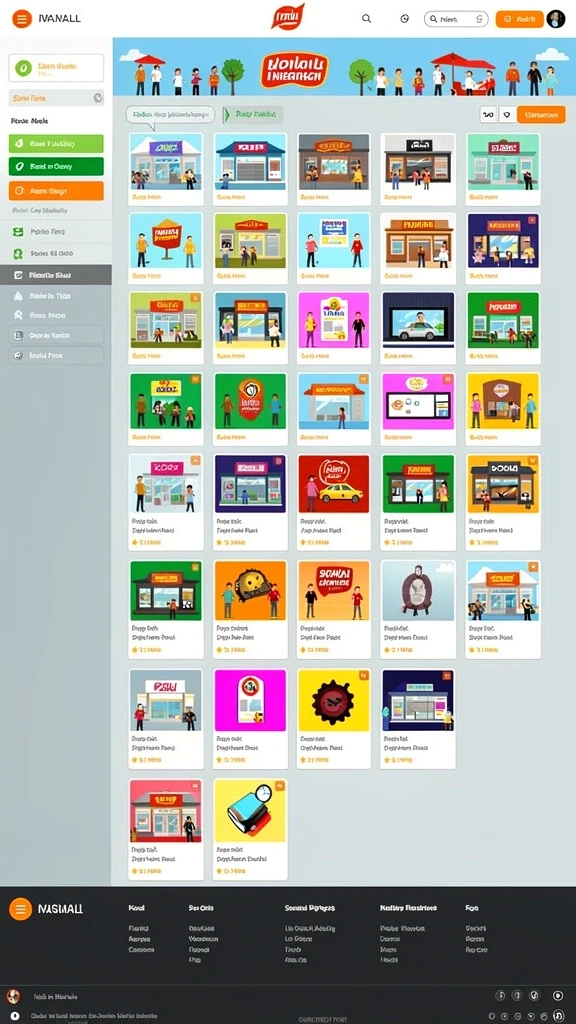Click the star rating under the books card
Viewport: 576px width, 1024px height.
231,871
